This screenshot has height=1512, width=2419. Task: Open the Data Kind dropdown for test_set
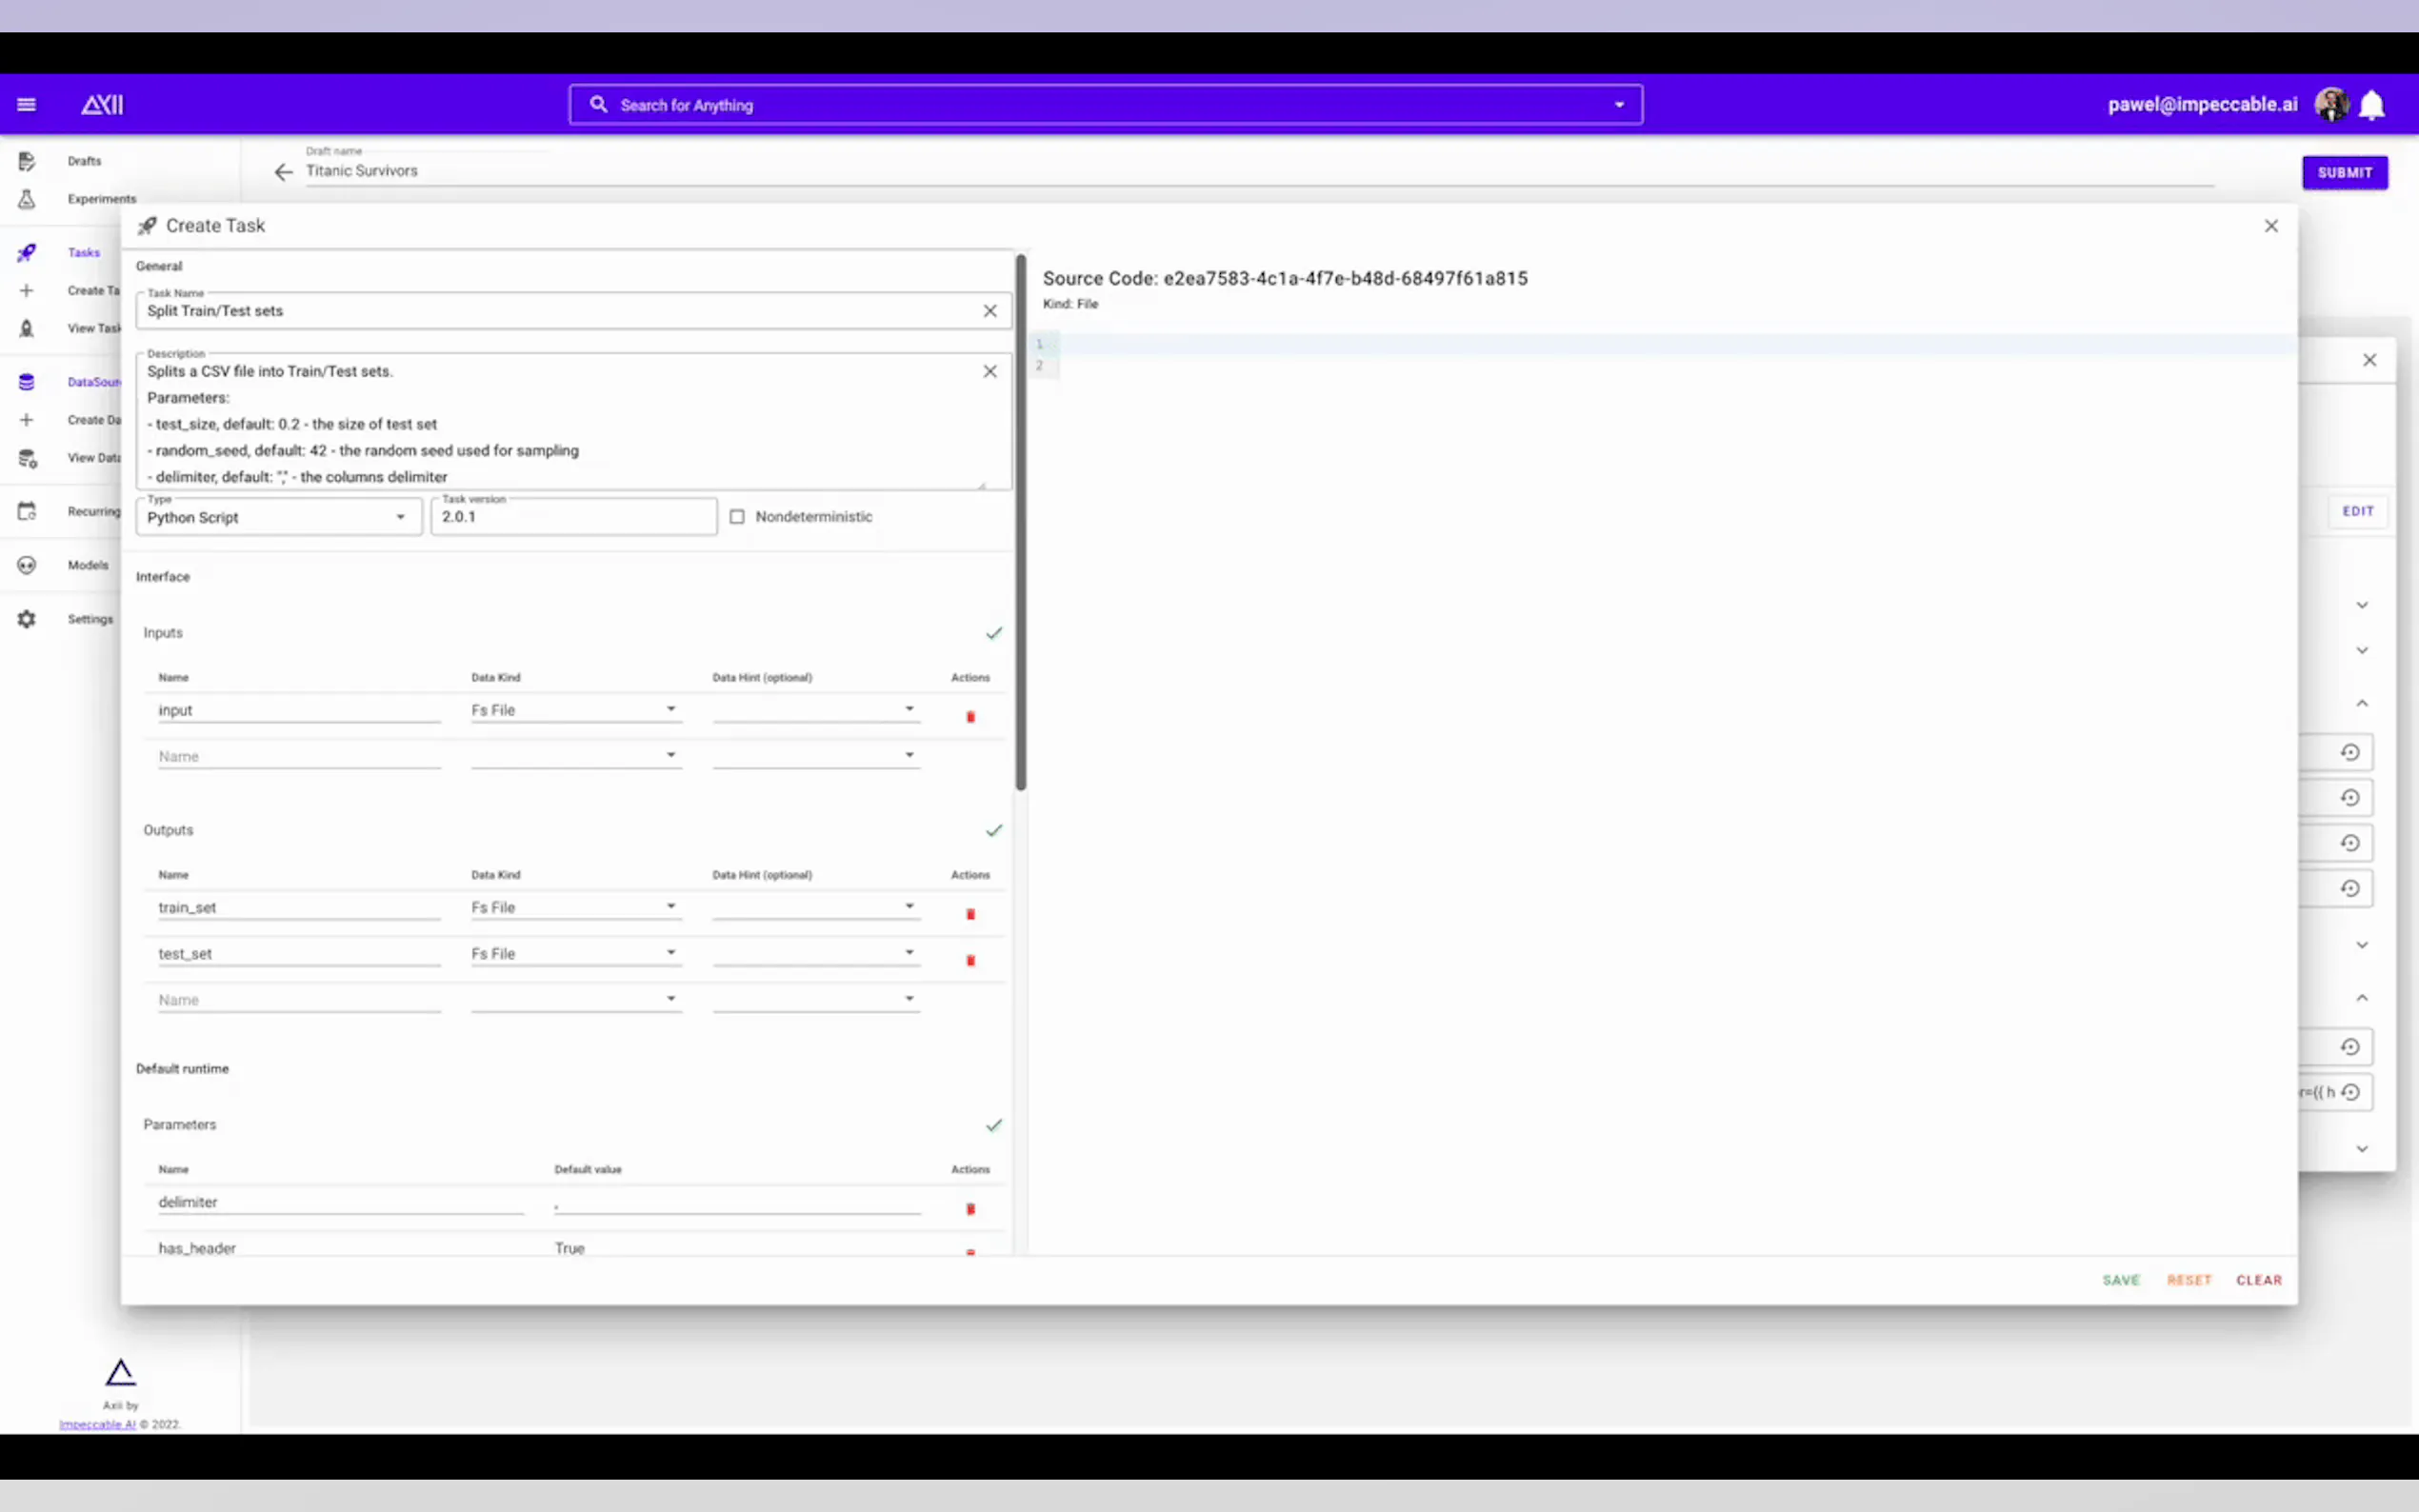coord(575,954)
